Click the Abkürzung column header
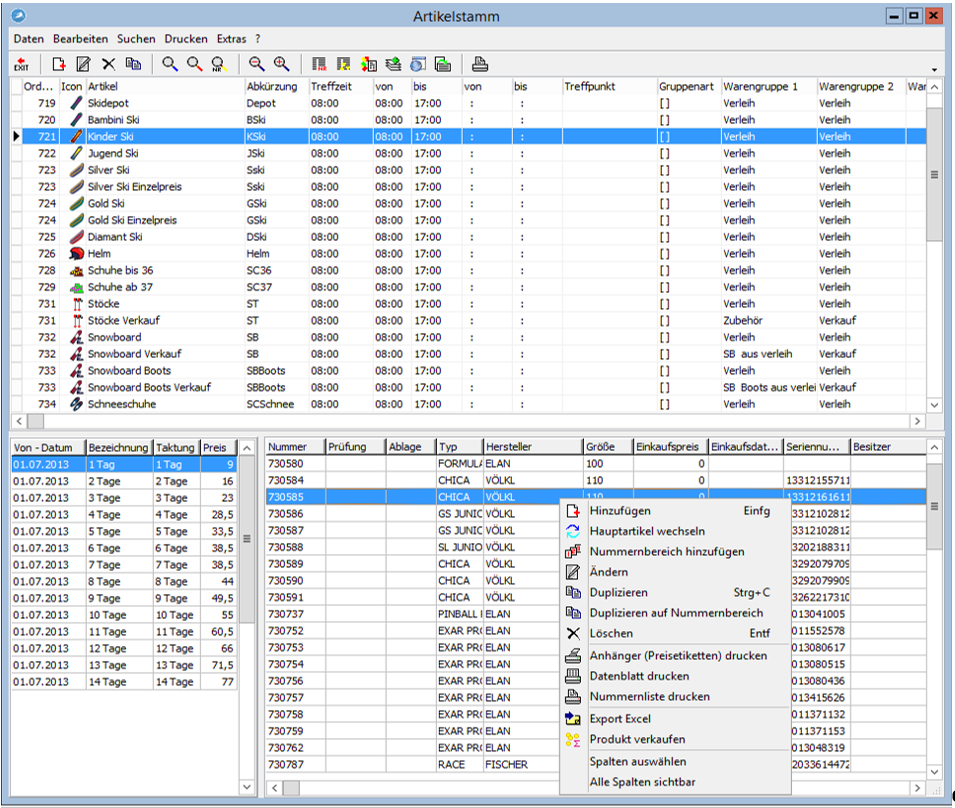This screenshot has width=955, height=808. coord(277,86)
